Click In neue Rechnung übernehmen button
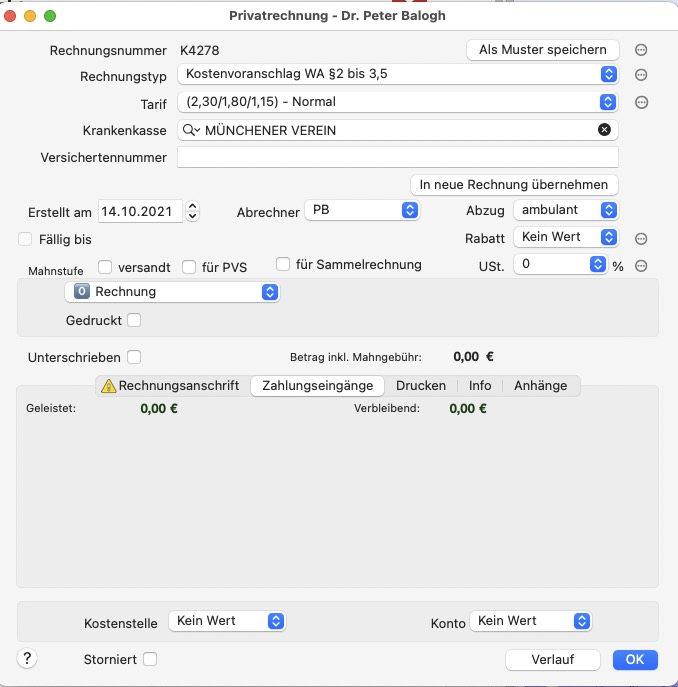This screenshot has width=678, height=687. point(514,185)
